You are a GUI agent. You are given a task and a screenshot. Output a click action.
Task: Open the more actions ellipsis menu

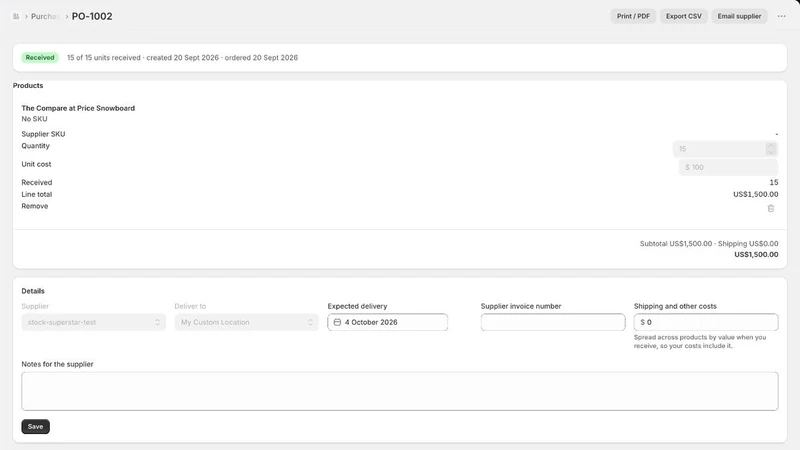coord(782,16)
